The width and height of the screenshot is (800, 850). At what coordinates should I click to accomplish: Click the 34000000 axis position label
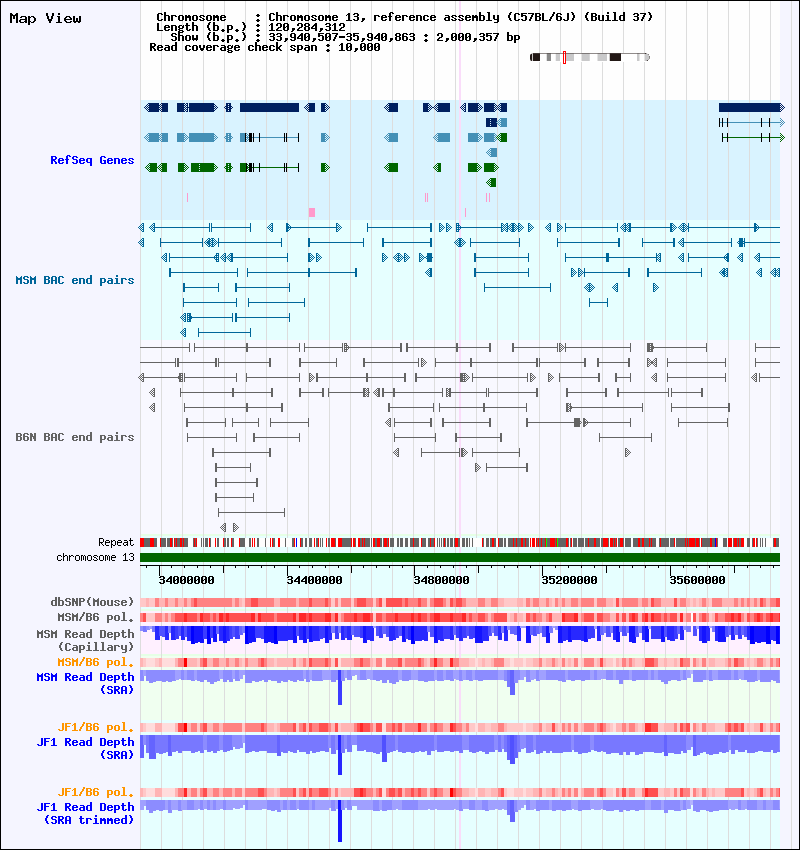[x=186, y=580]
